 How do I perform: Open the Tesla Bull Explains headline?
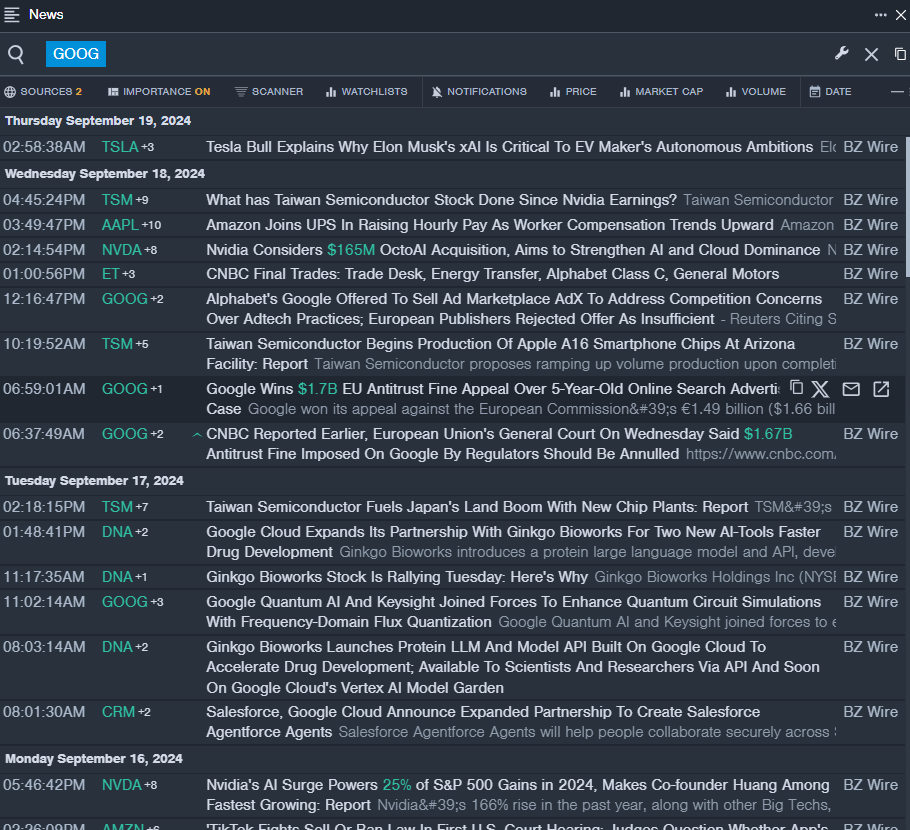510,147
